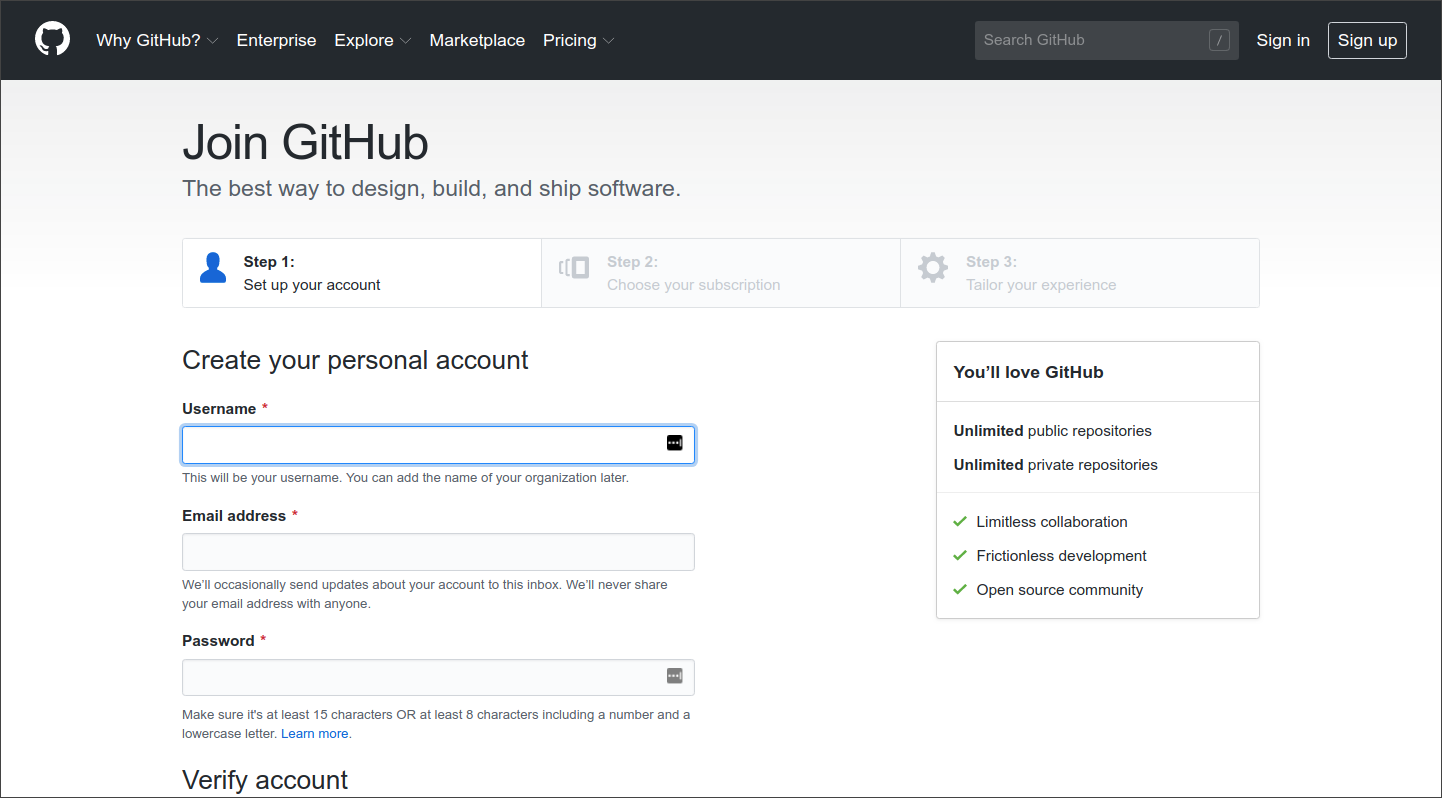
Task: Click the Step 2 subscription icon
Action: click(x=574, y=268)
